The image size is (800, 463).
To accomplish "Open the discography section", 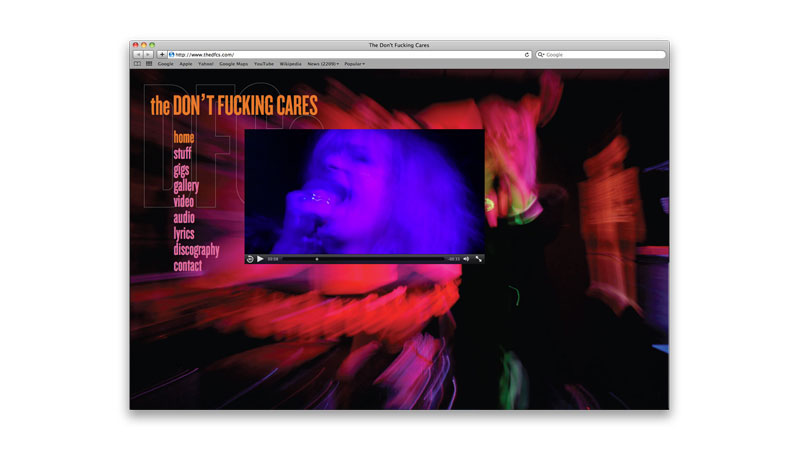I will [x=196, y=250].
